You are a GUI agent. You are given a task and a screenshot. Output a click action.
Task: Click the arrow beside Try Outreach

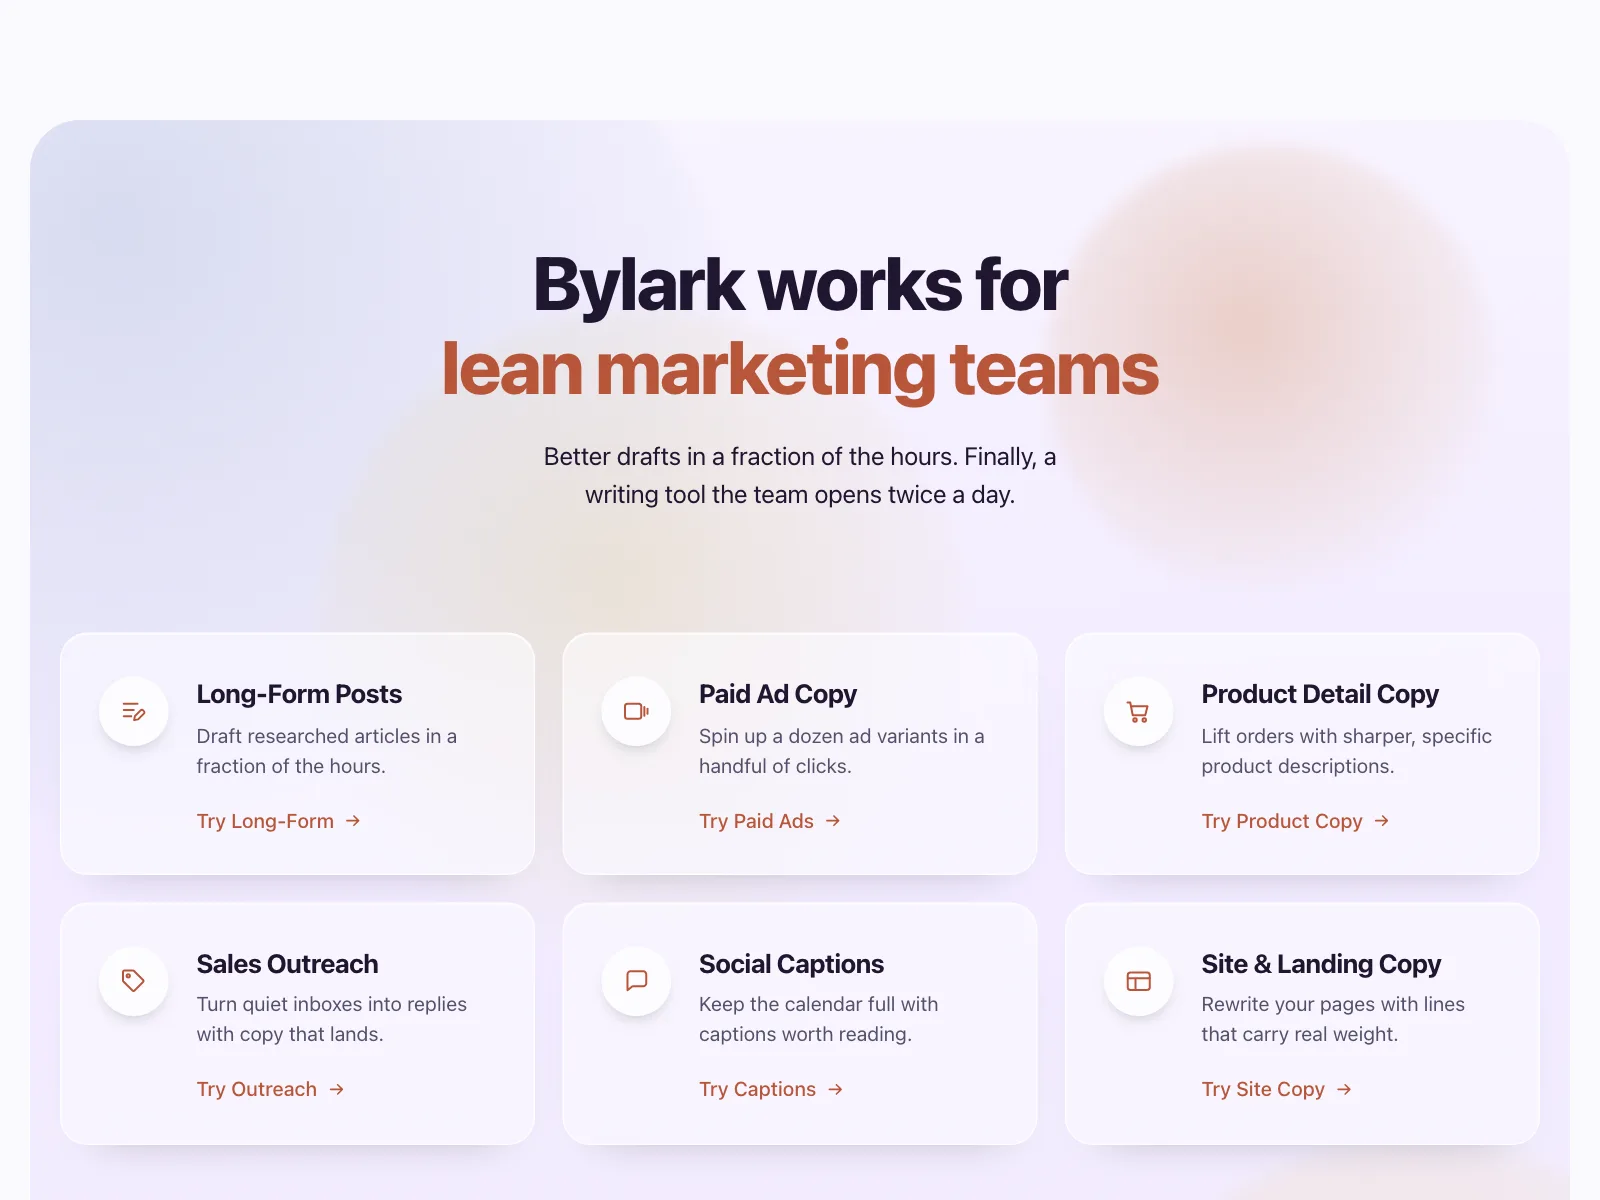pos(337,1089)
